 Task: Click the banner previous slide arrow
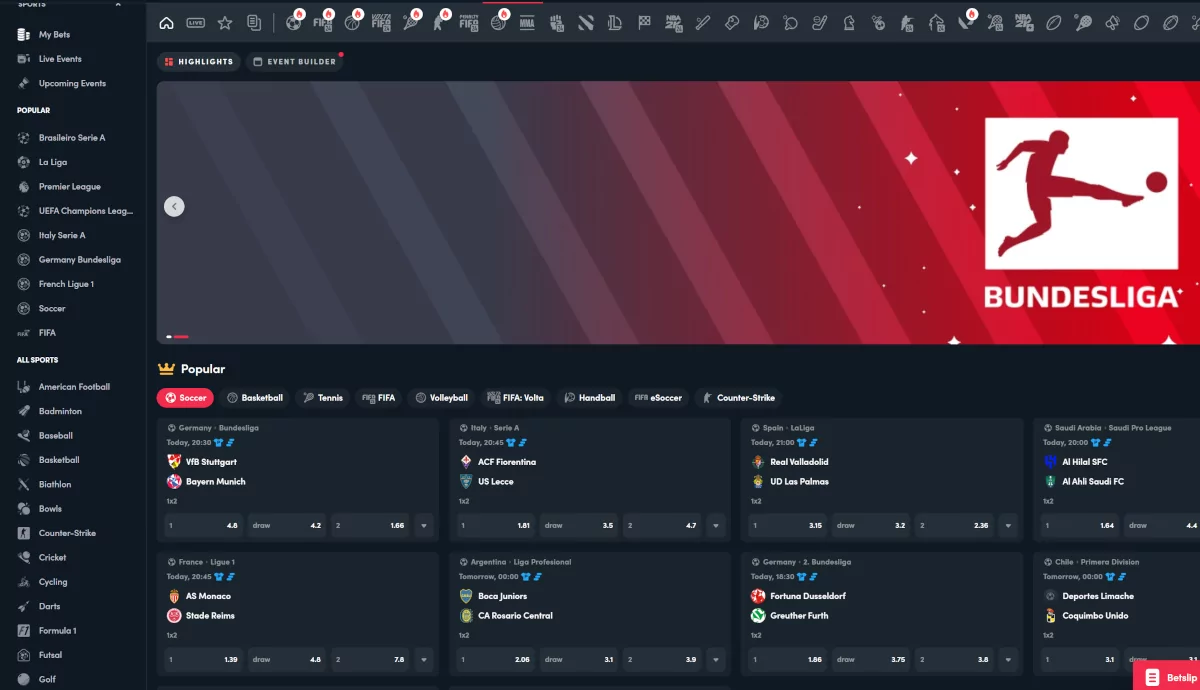174,207
